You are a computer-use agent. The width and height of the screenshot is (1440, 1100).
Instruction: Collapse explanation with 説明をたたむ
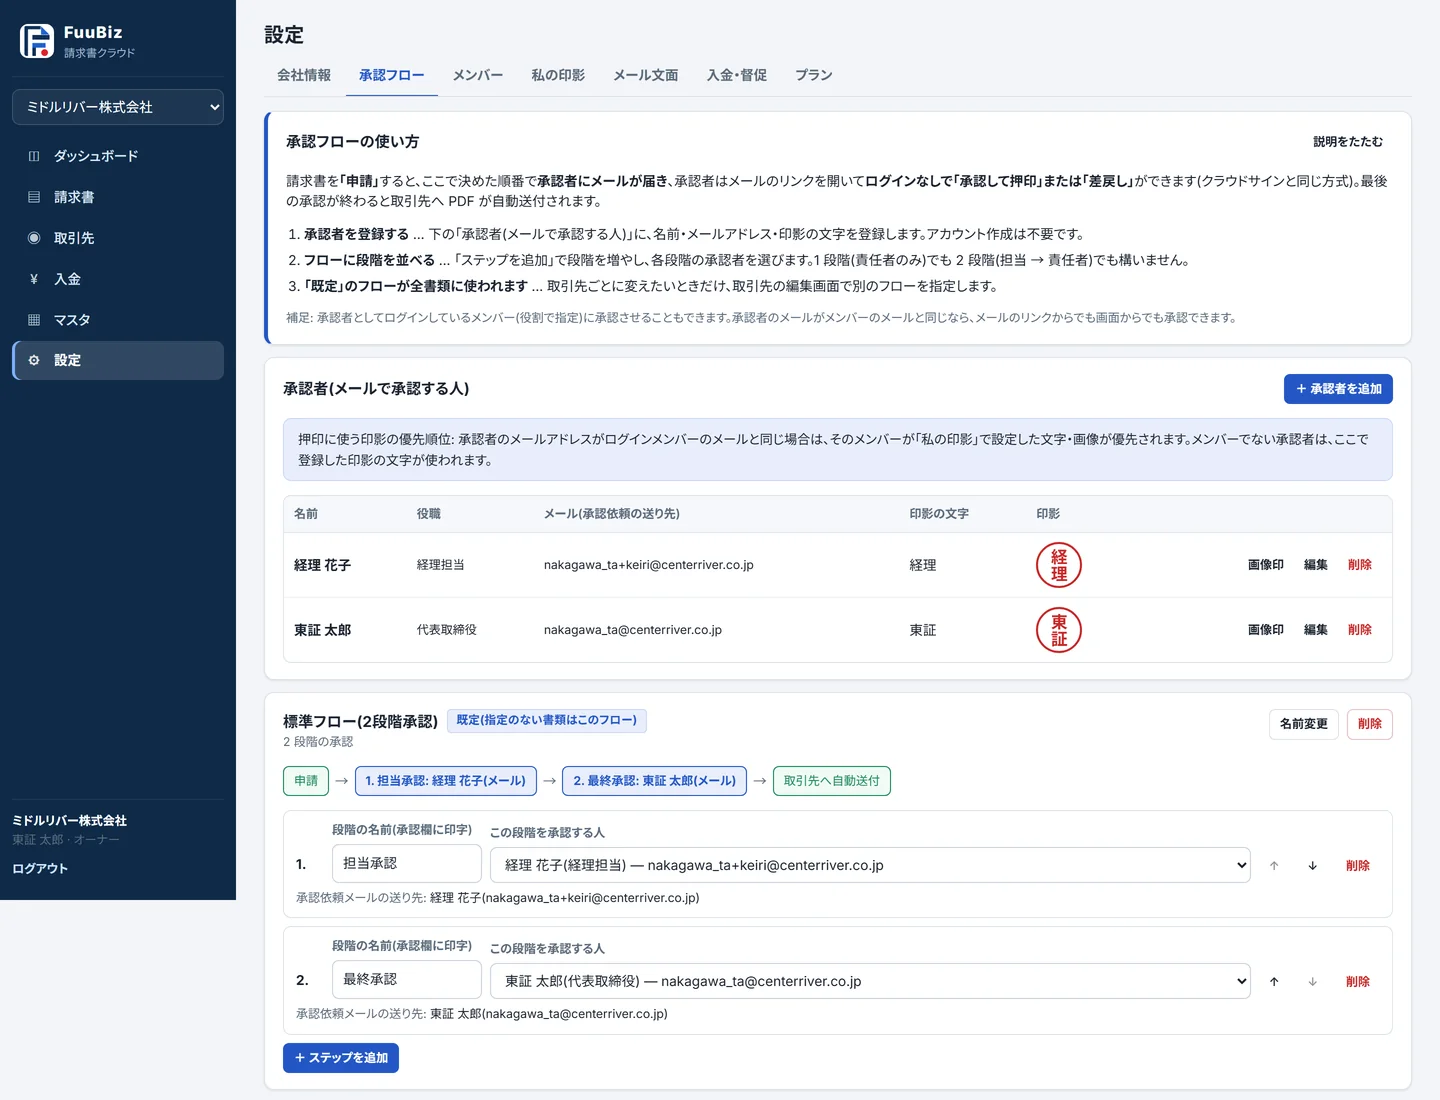(x=1348, y=142)
